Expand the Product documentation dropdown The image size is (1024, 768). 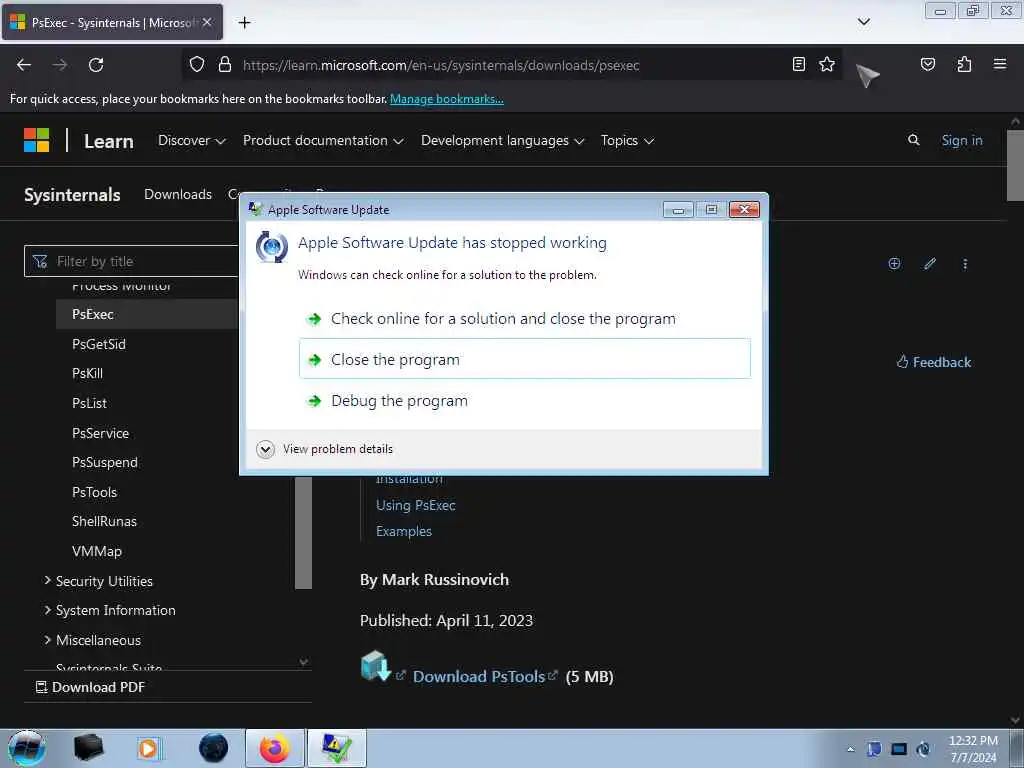(323, 140)
